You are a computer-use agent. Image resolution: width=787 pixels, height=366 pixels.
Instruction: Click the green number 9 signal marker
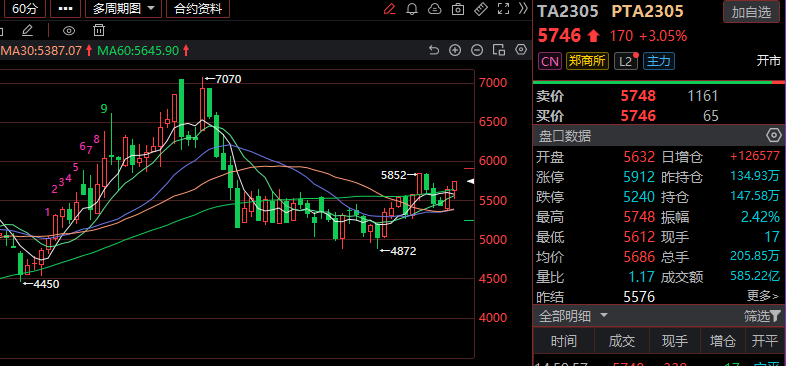[x=104, y=108]
